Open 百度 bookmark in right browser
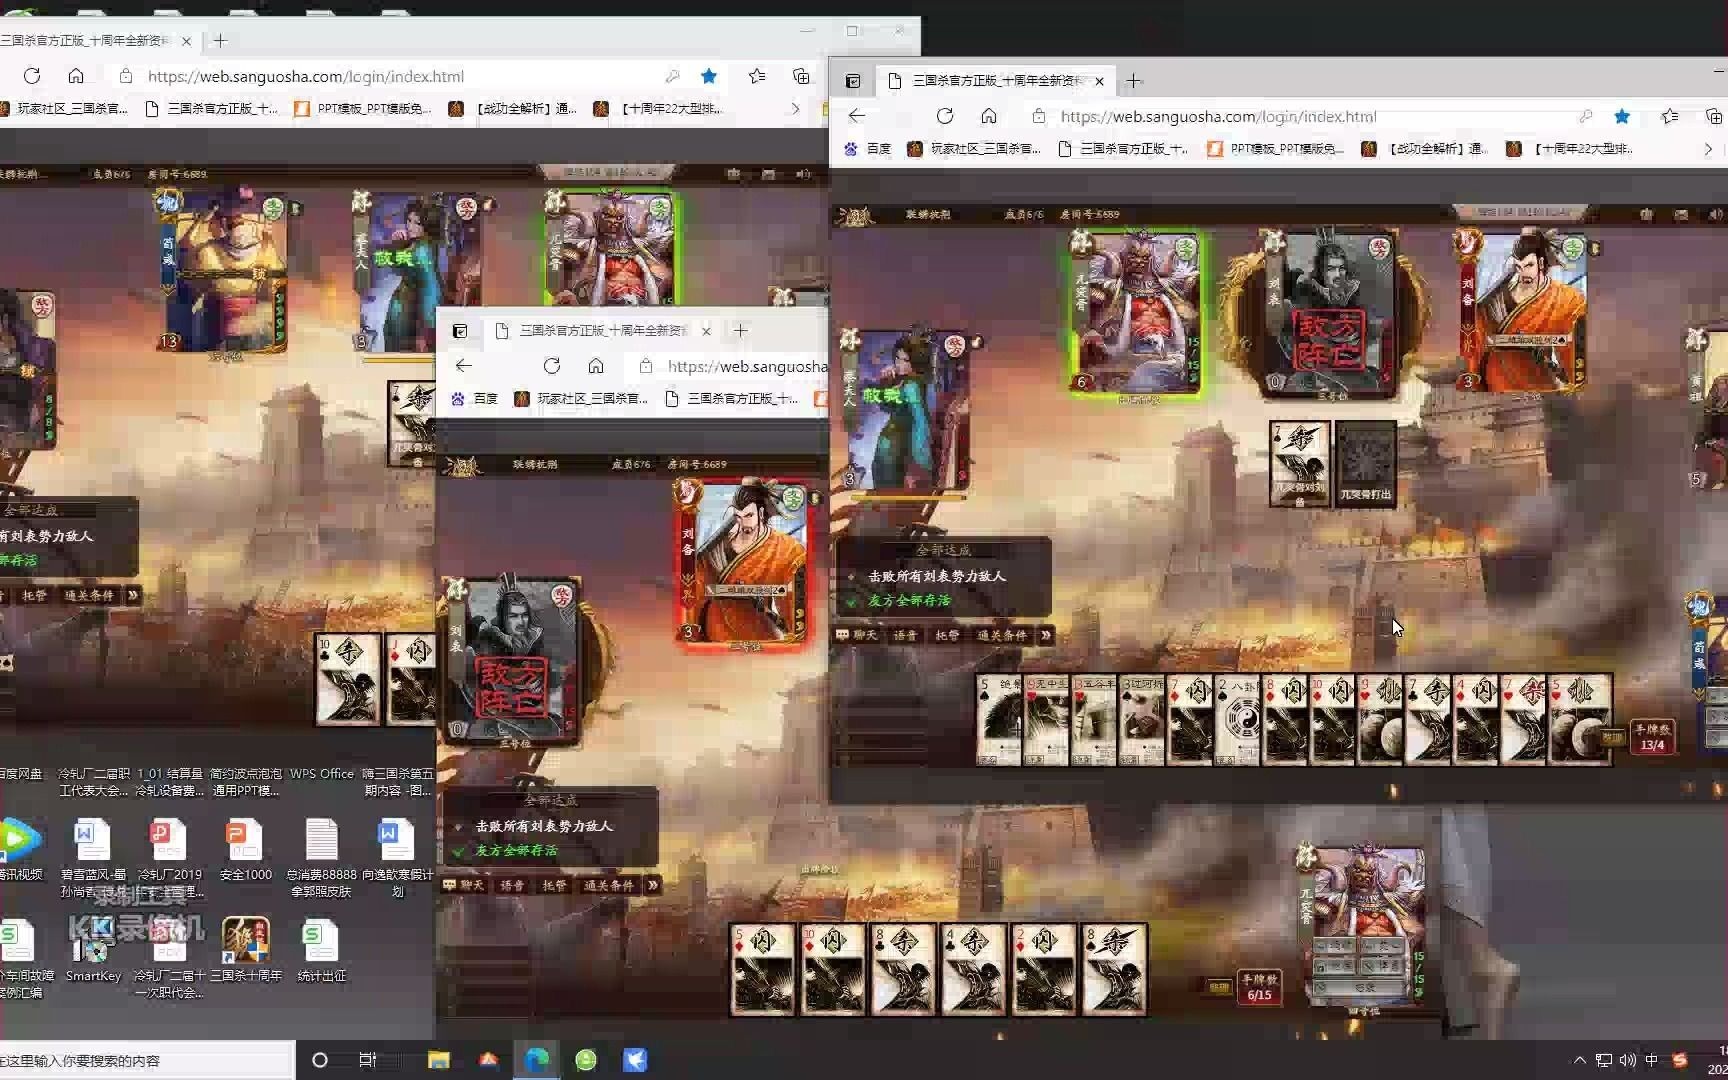The image size is (1728, 1080). (x=868, y=149)
